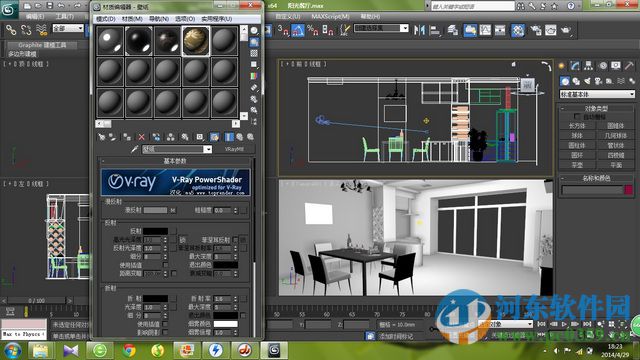Viewport: 640px width, 360px height.
Task: Toggle 菲涅耳反射 checkbox
Action: tap(235, 240)
